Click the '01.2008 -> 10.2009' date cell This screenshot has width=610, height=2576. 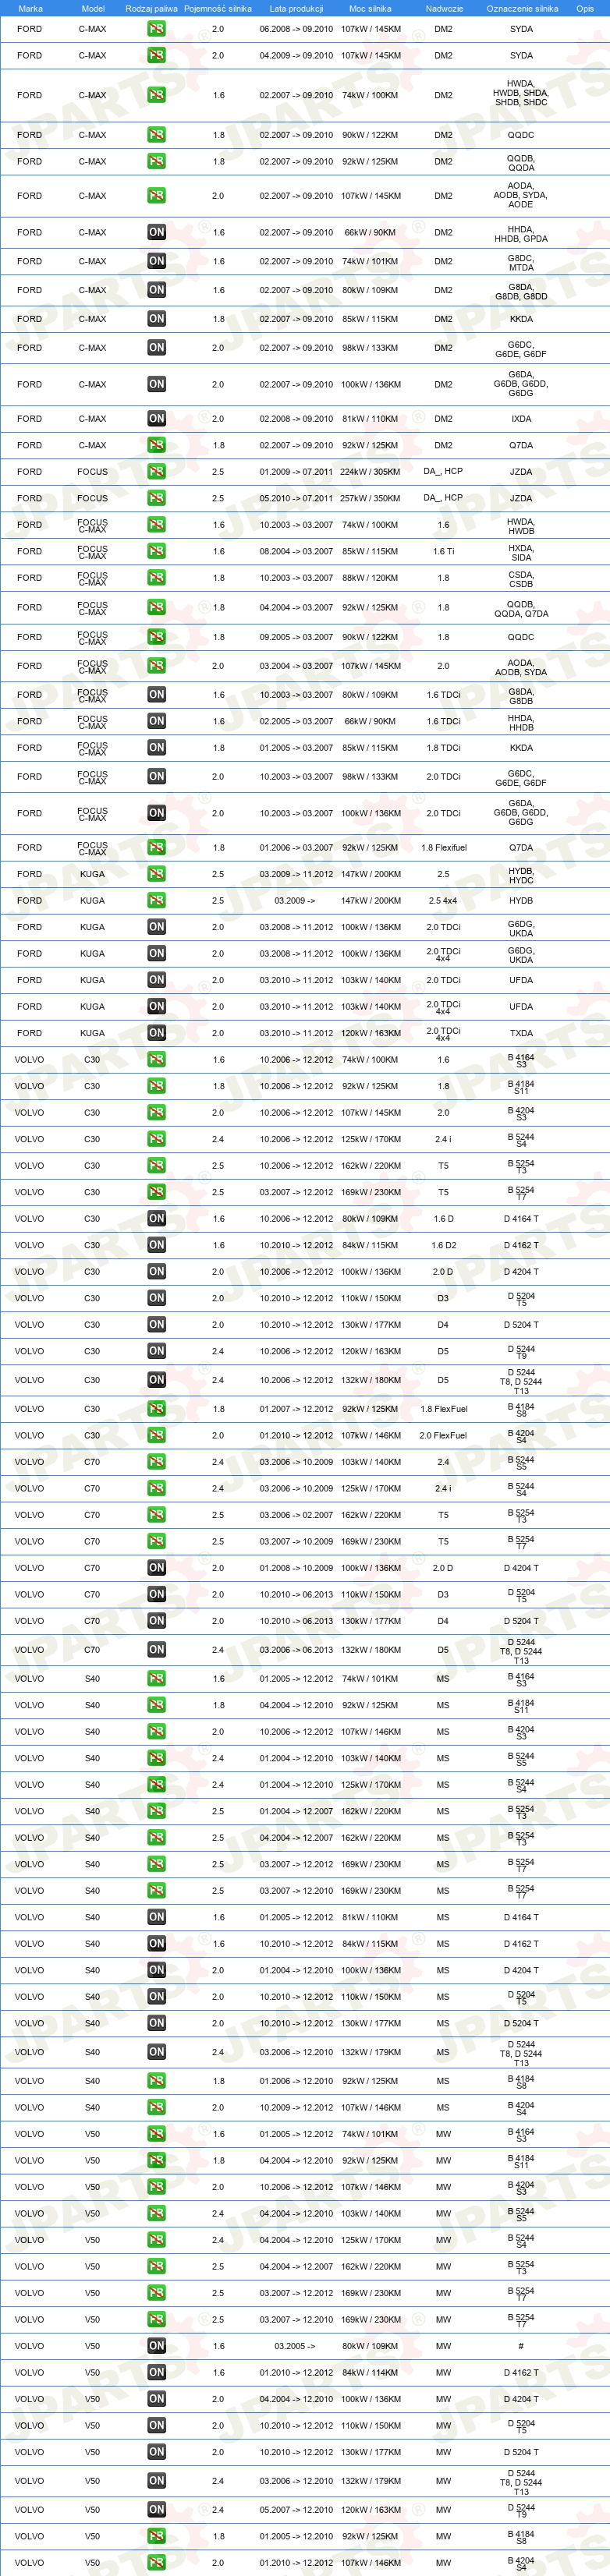tap(296, 1568)
